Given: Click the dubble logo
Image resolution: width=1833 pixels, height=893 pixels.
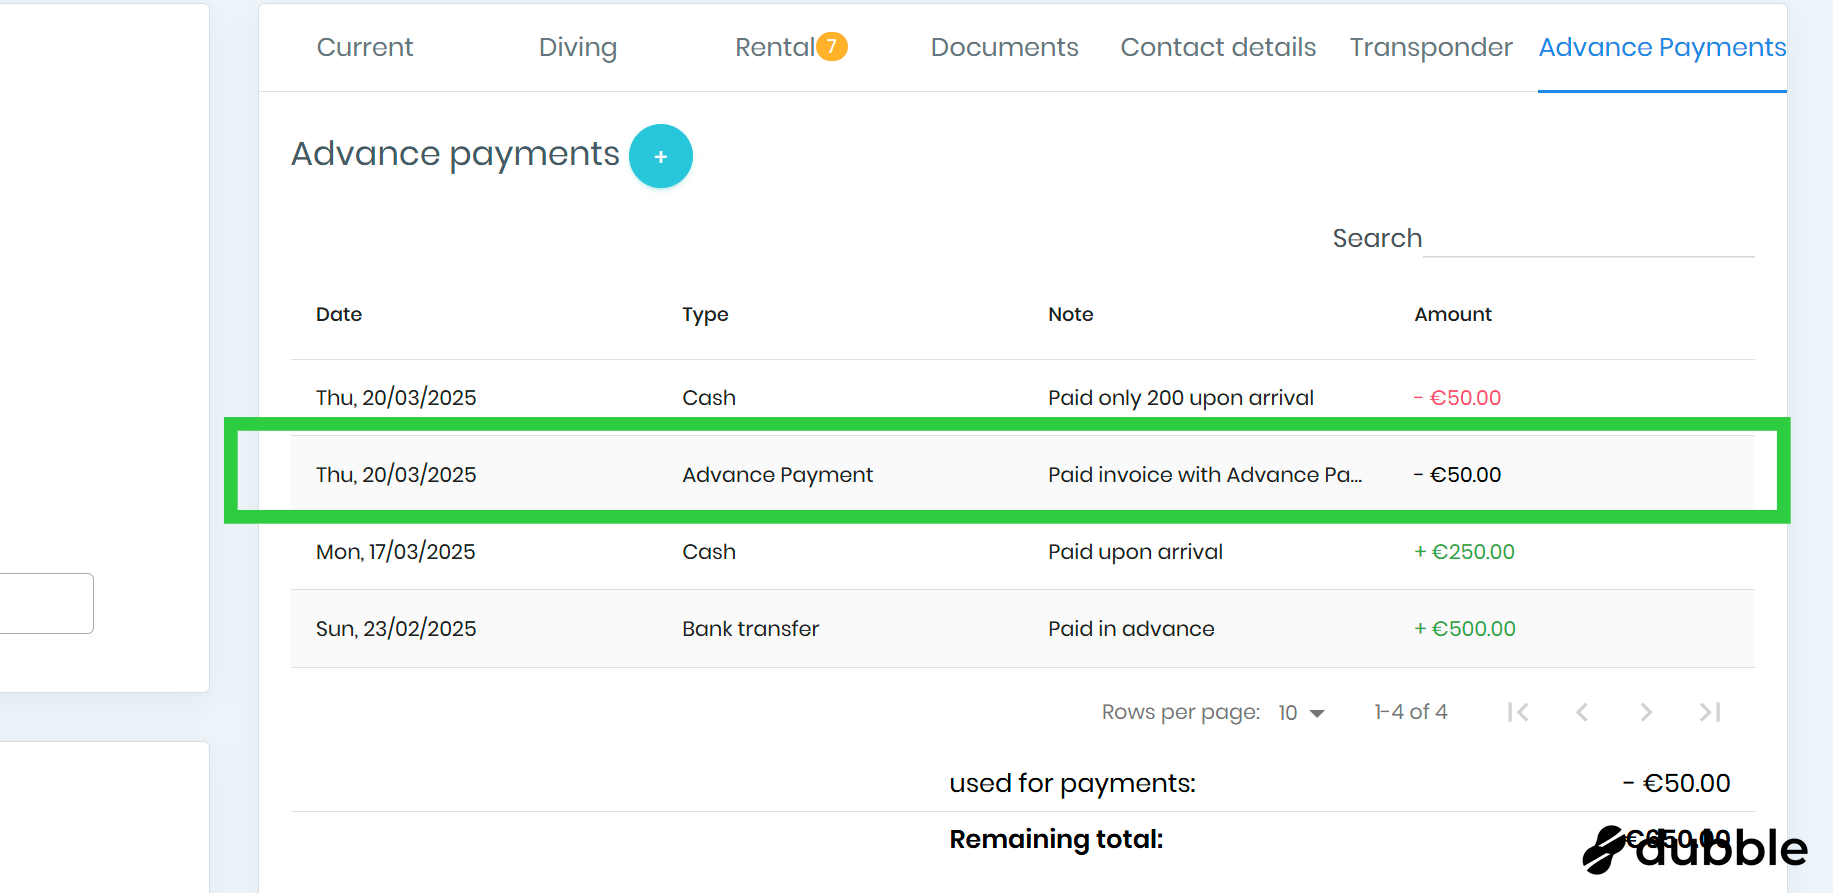Looking at the screenshot, I should tap(1695, 848).
